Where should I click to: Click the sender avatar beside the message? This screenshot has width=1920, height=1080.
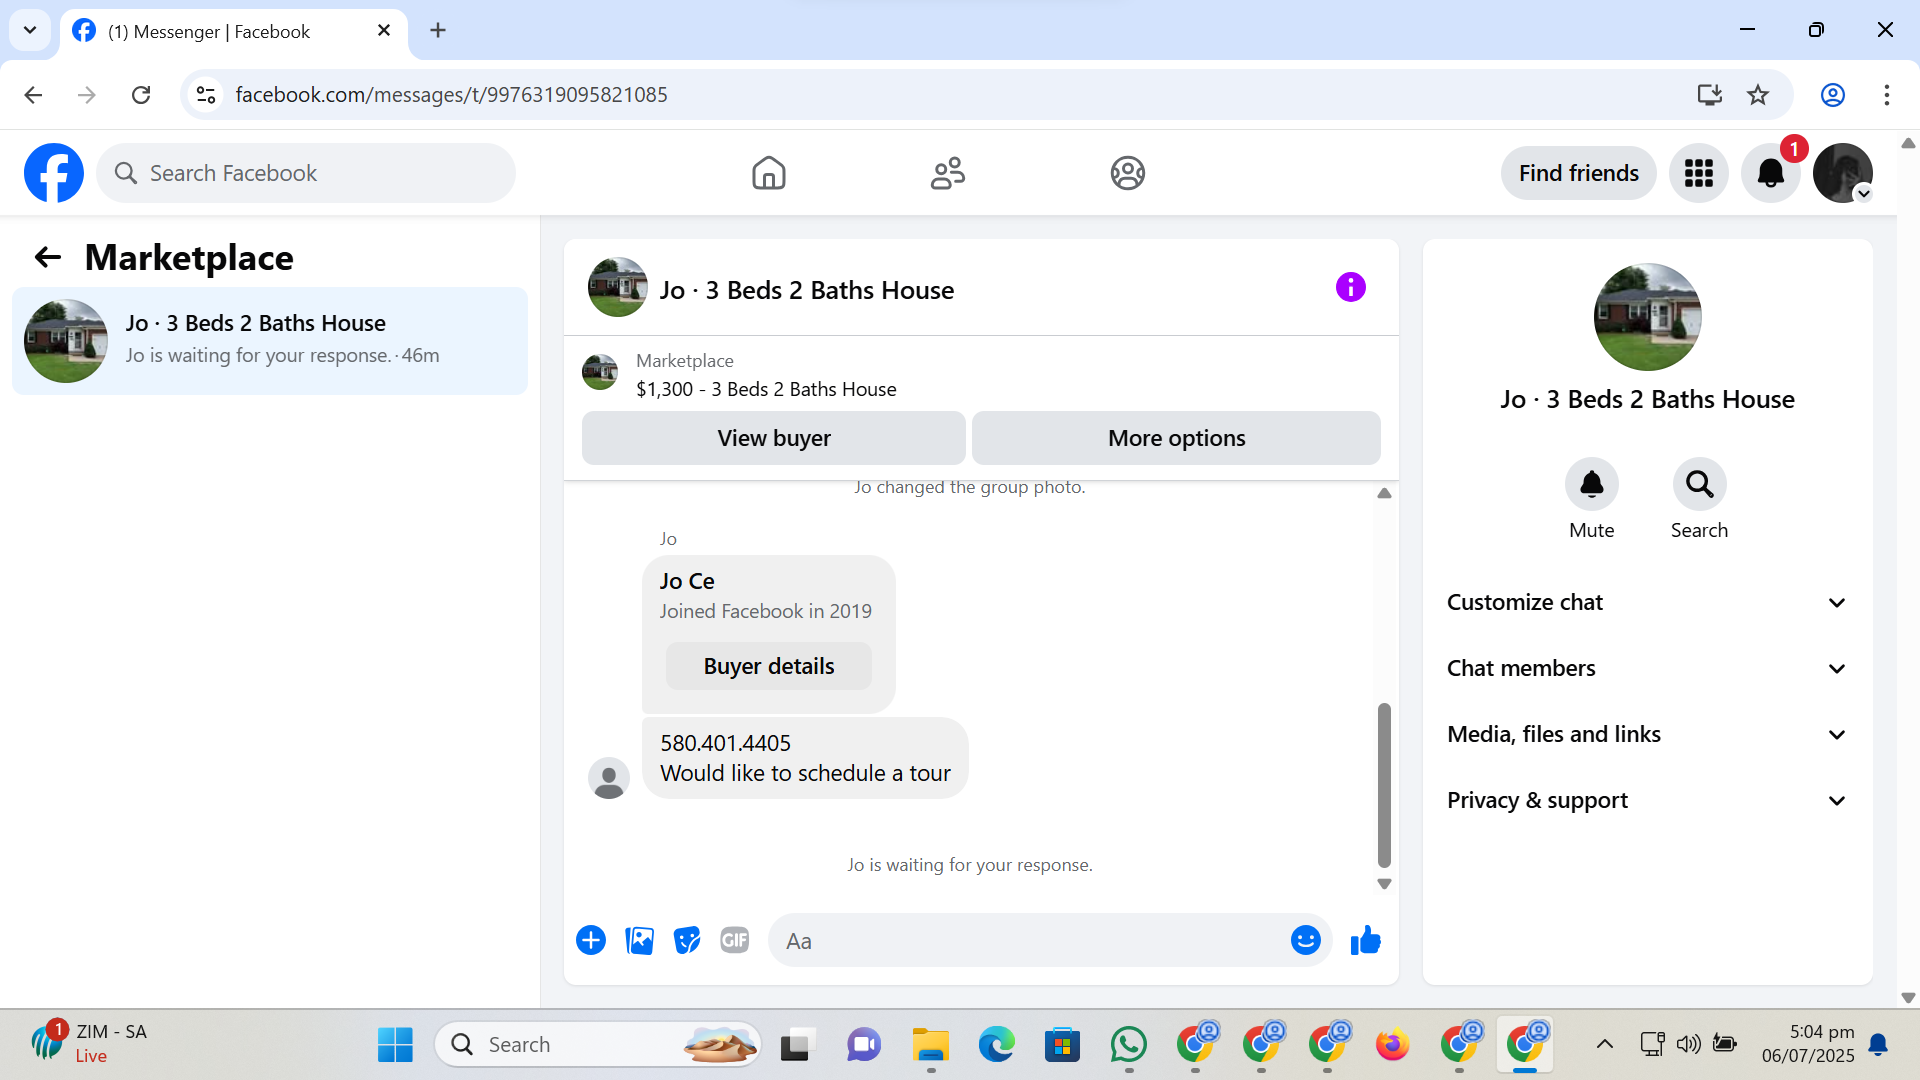(608, 778)
